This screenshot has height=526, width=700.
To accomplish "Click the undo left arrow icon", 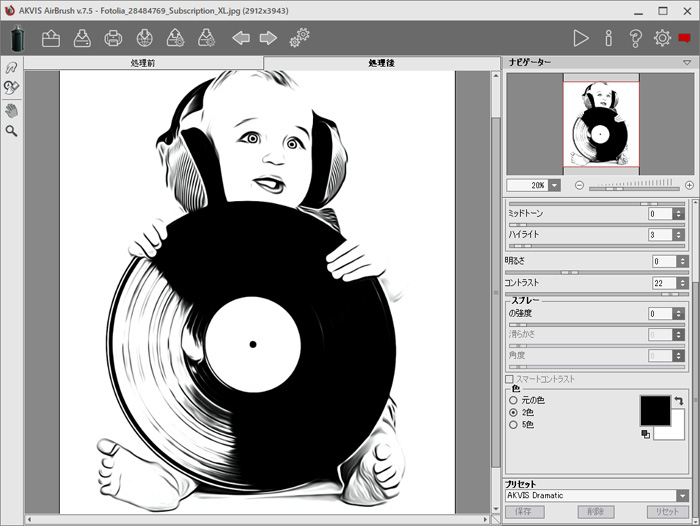I will point(241,39).
